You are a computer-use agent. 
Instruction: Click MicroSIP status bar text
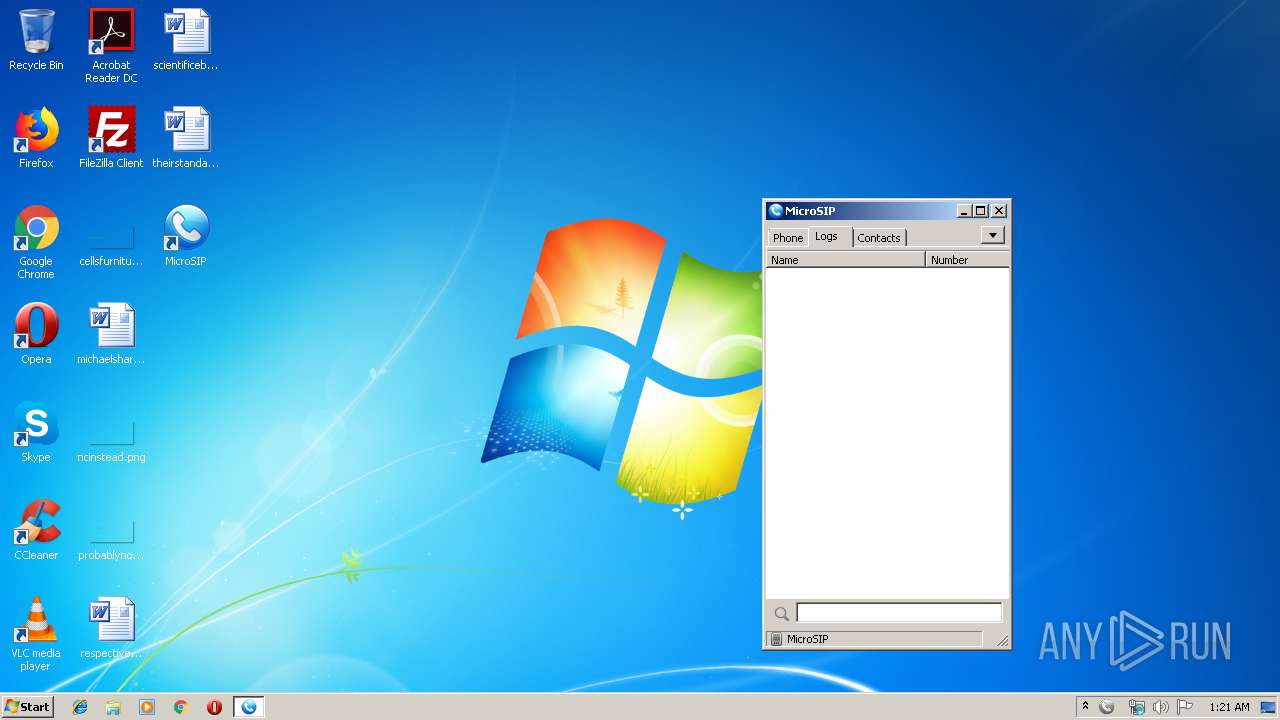tap(807, 639)
